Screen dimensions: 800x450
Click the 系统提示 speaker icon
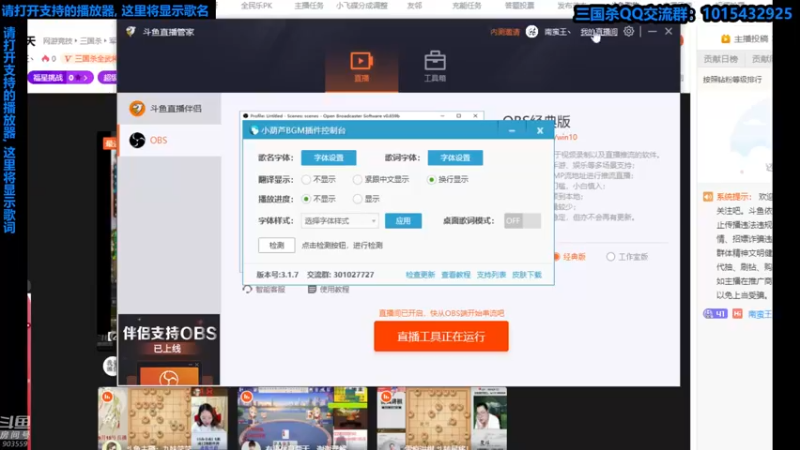coord(708,197)
